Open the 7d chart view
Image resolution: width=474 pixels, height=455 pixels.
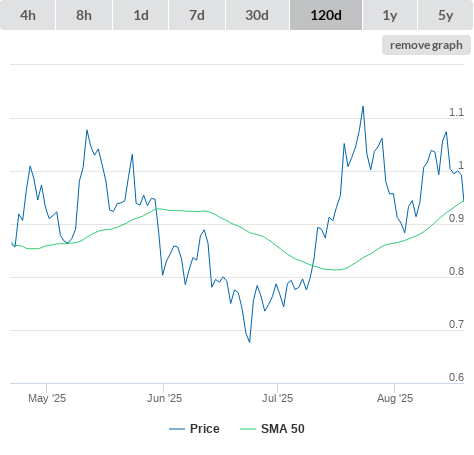click(x=197, y=15)
